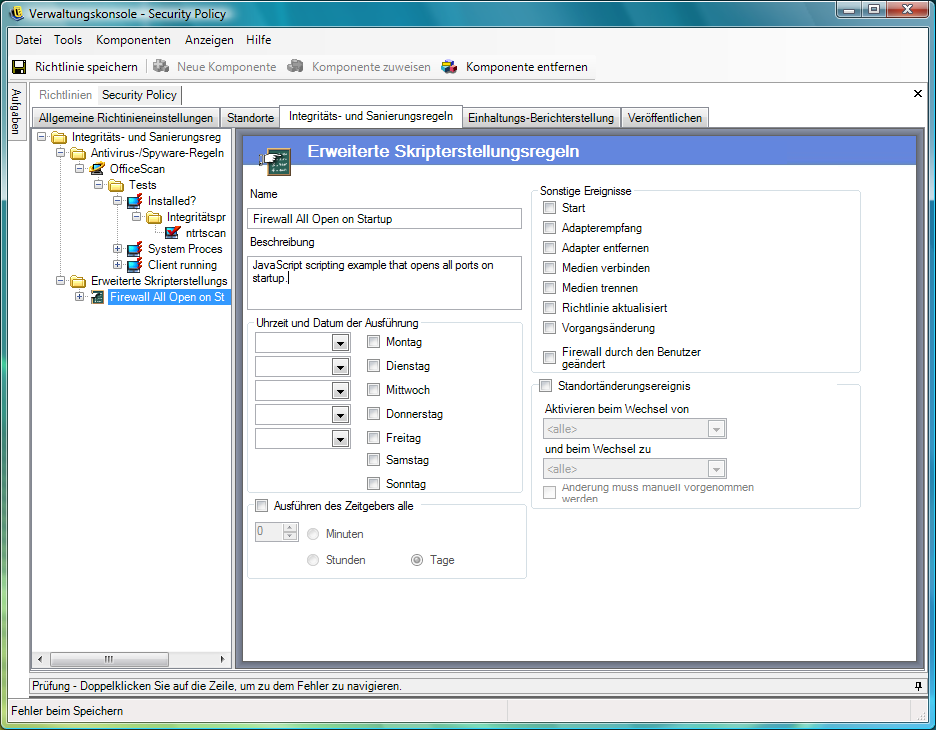This screenshot has width=936, height=730.
Task: Click folder icon of Integritäts- und Sanierungsreg root
Action: pos(58,137)
